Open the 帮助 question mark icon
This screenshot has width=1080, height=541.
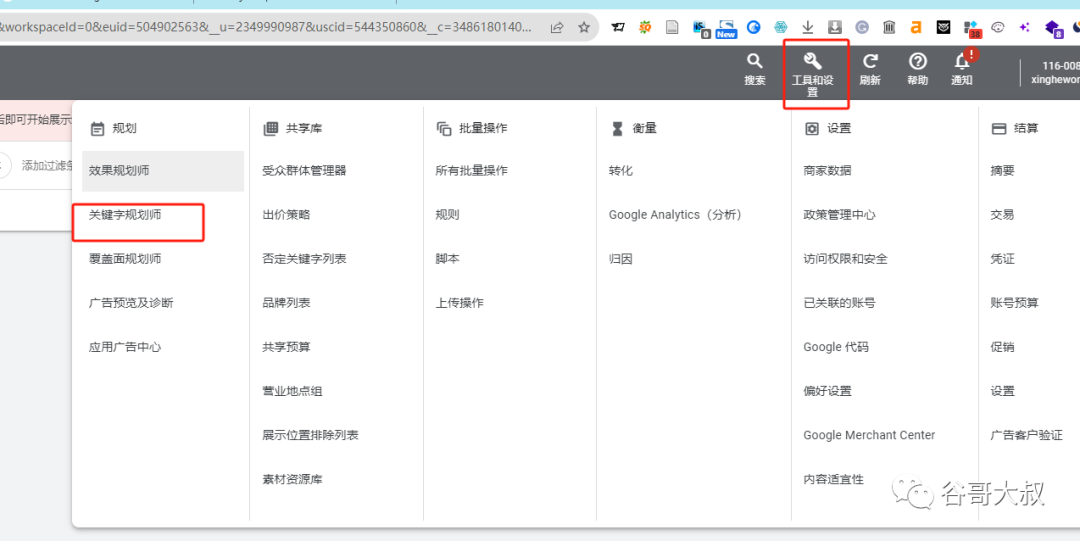pos(917,61)
